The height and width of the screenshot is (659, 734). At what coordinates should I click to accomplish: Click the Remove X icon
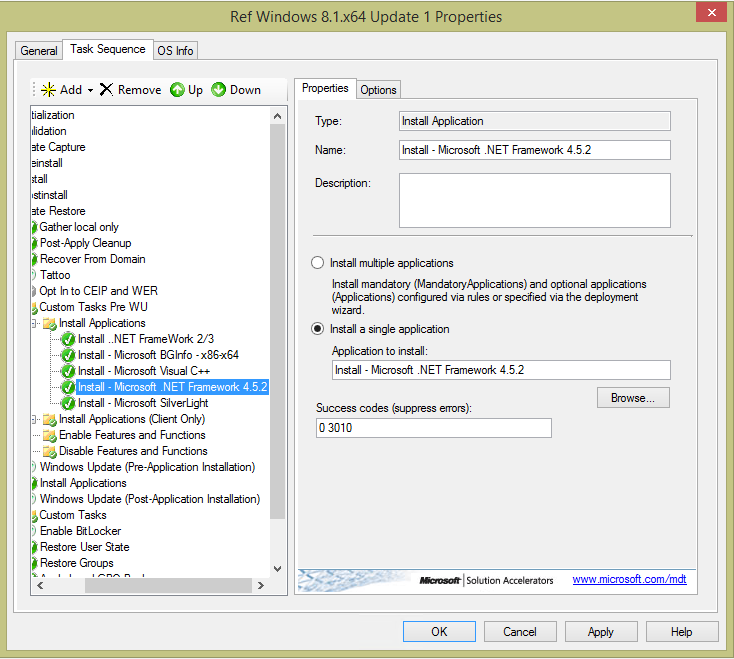tap(107, 90)
